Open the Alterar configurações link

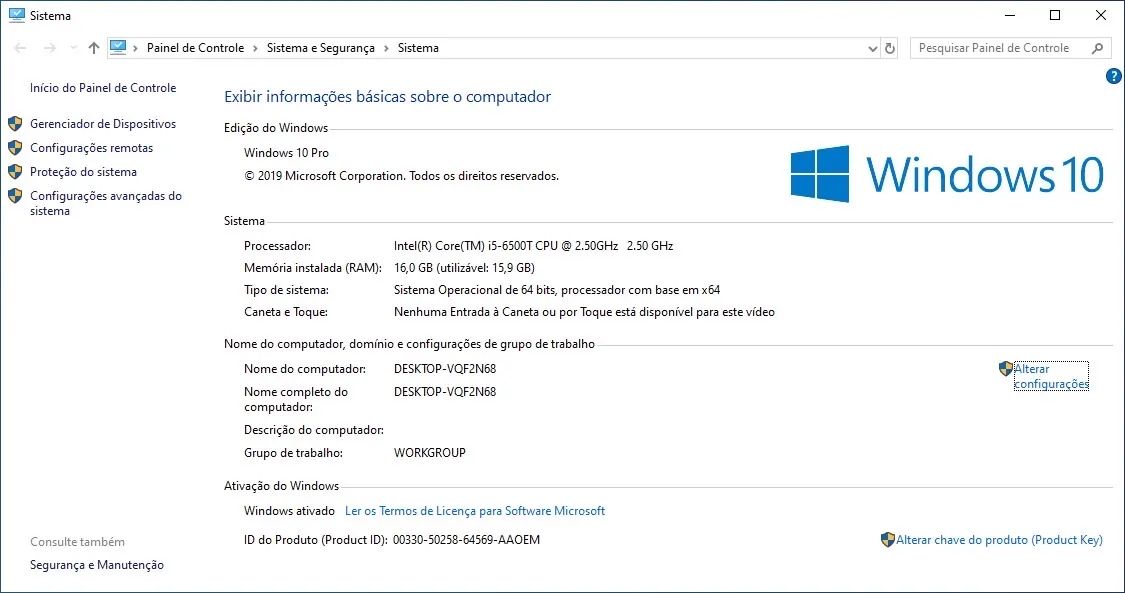(1050, 375)
